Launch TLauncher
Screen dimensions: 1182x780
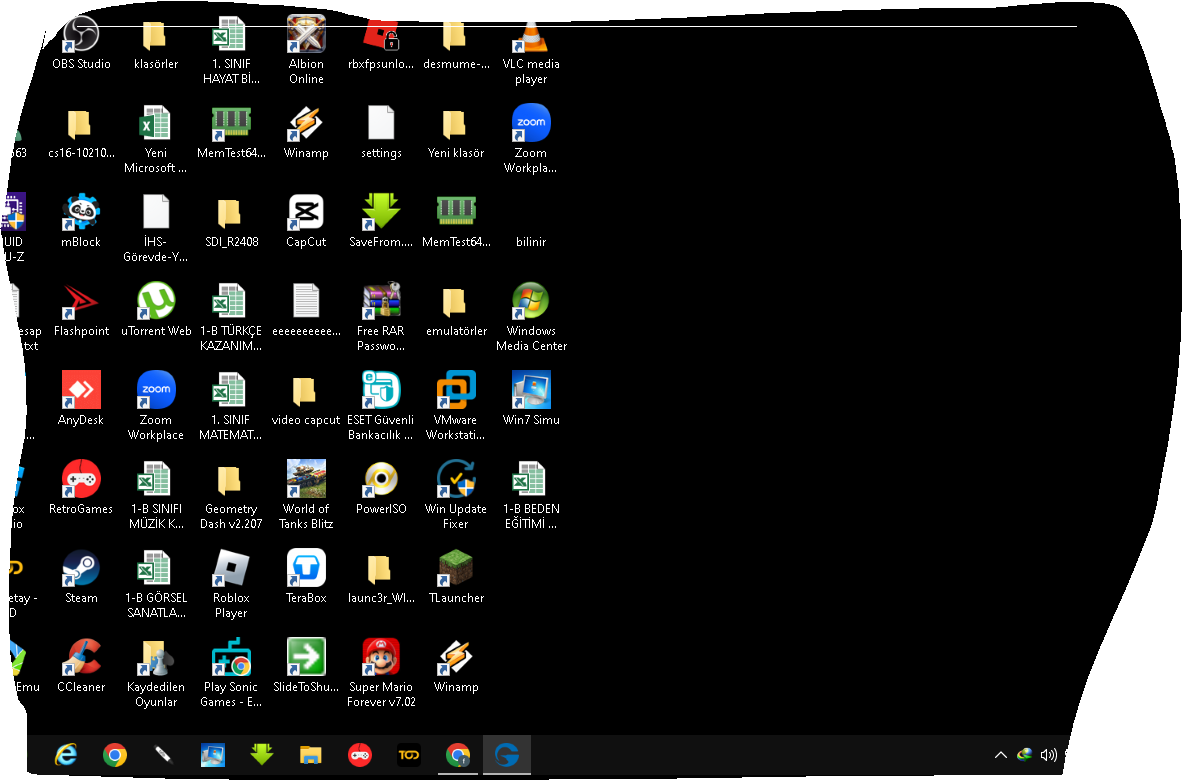pos(456,577)
